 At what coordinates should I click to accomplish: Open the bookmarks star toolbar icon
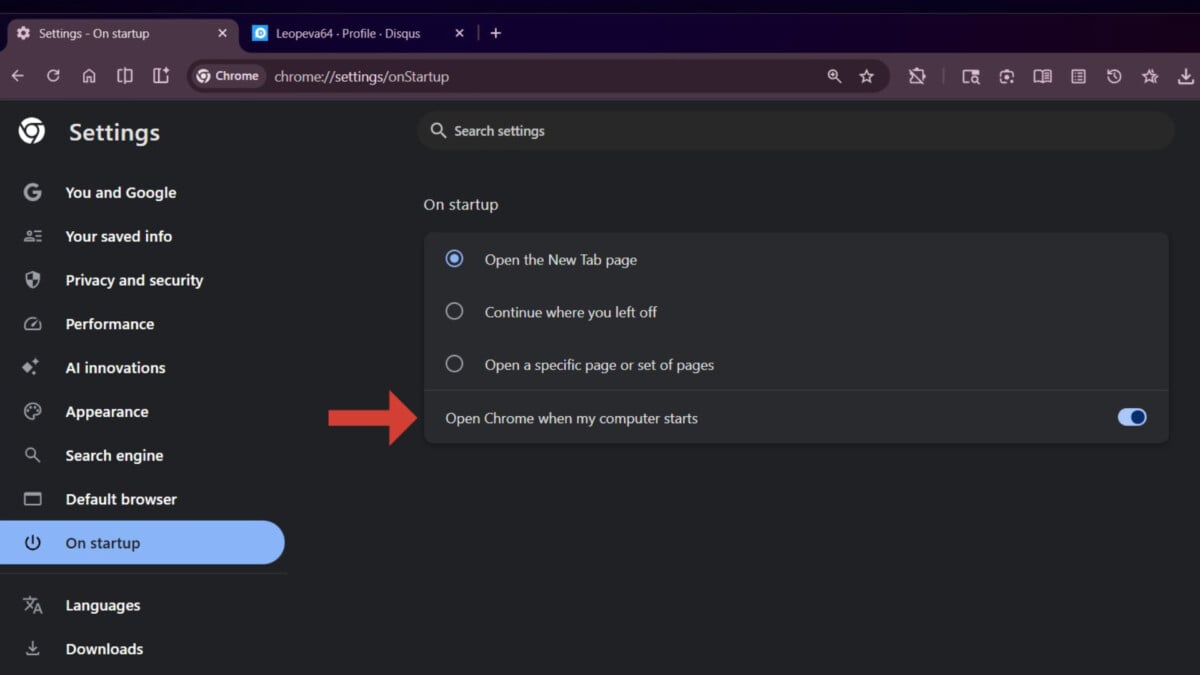click(1150, 76)
